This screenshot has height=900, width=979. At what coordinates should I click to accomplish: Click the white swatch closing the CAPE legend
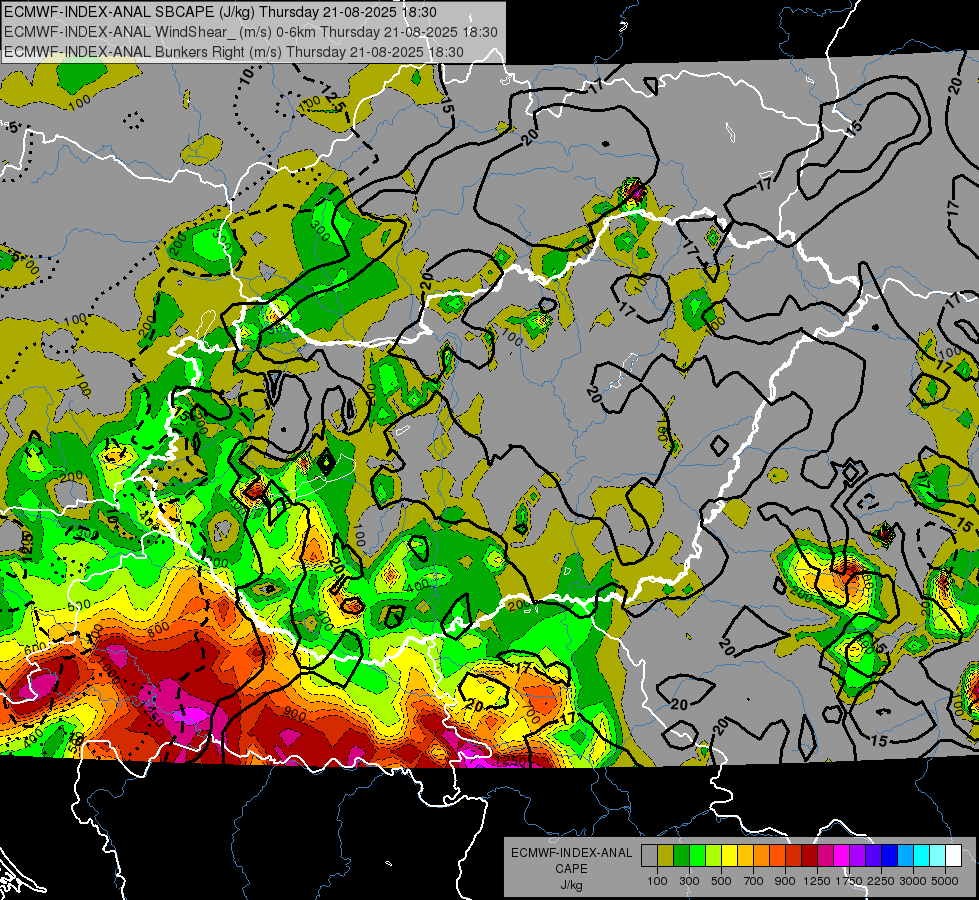(x=953, y=856)
